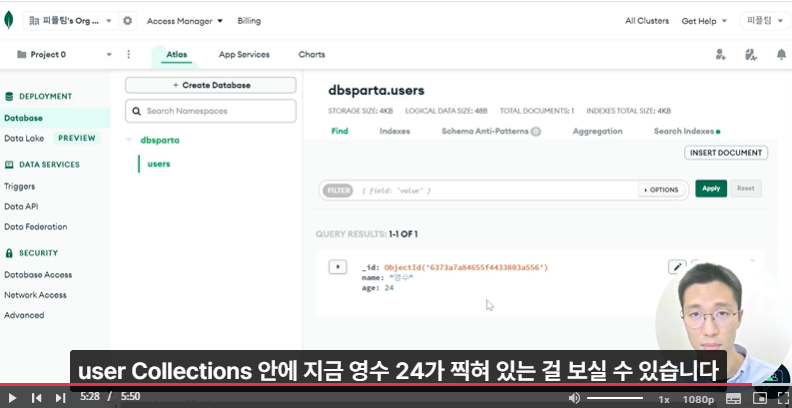Mute the video volume speaker
Viewport: 792px width, 408px height.
[574, 398]
